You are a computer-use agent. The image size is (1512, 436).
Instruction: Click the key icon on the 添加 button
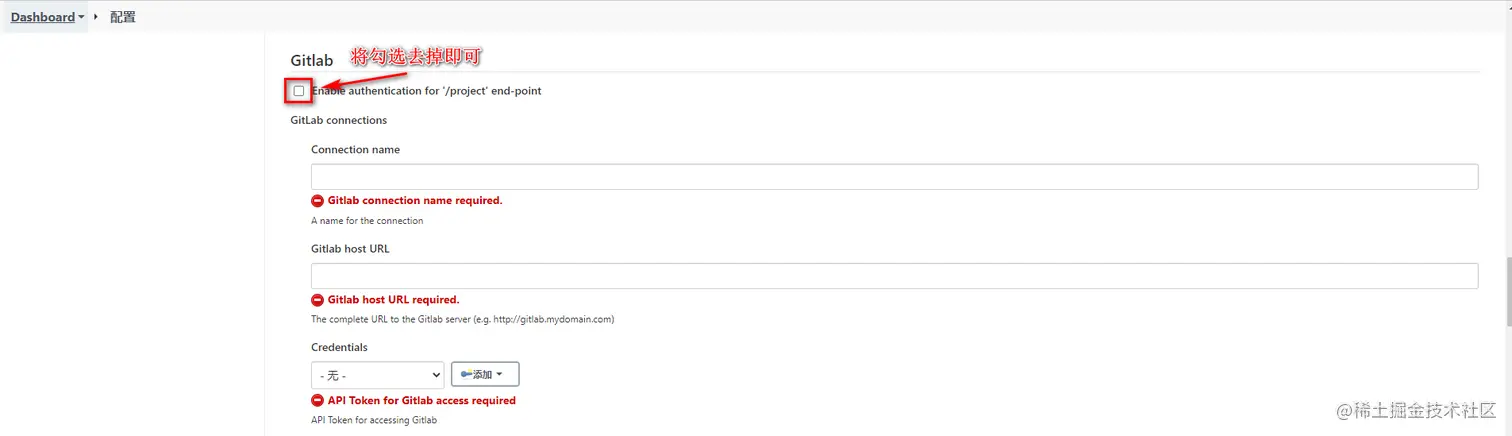pyautogui.click(x=466, y=374)
